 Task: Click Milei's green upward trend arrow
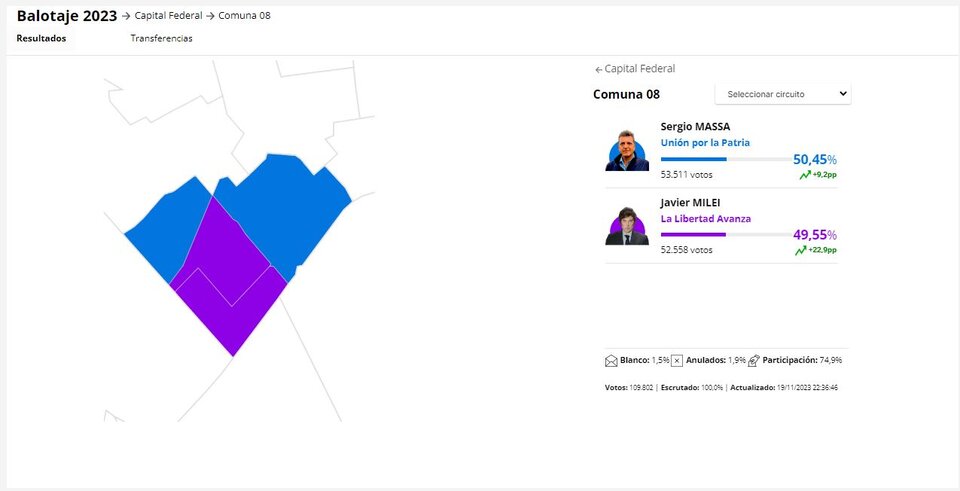click(x=801, y=250)
